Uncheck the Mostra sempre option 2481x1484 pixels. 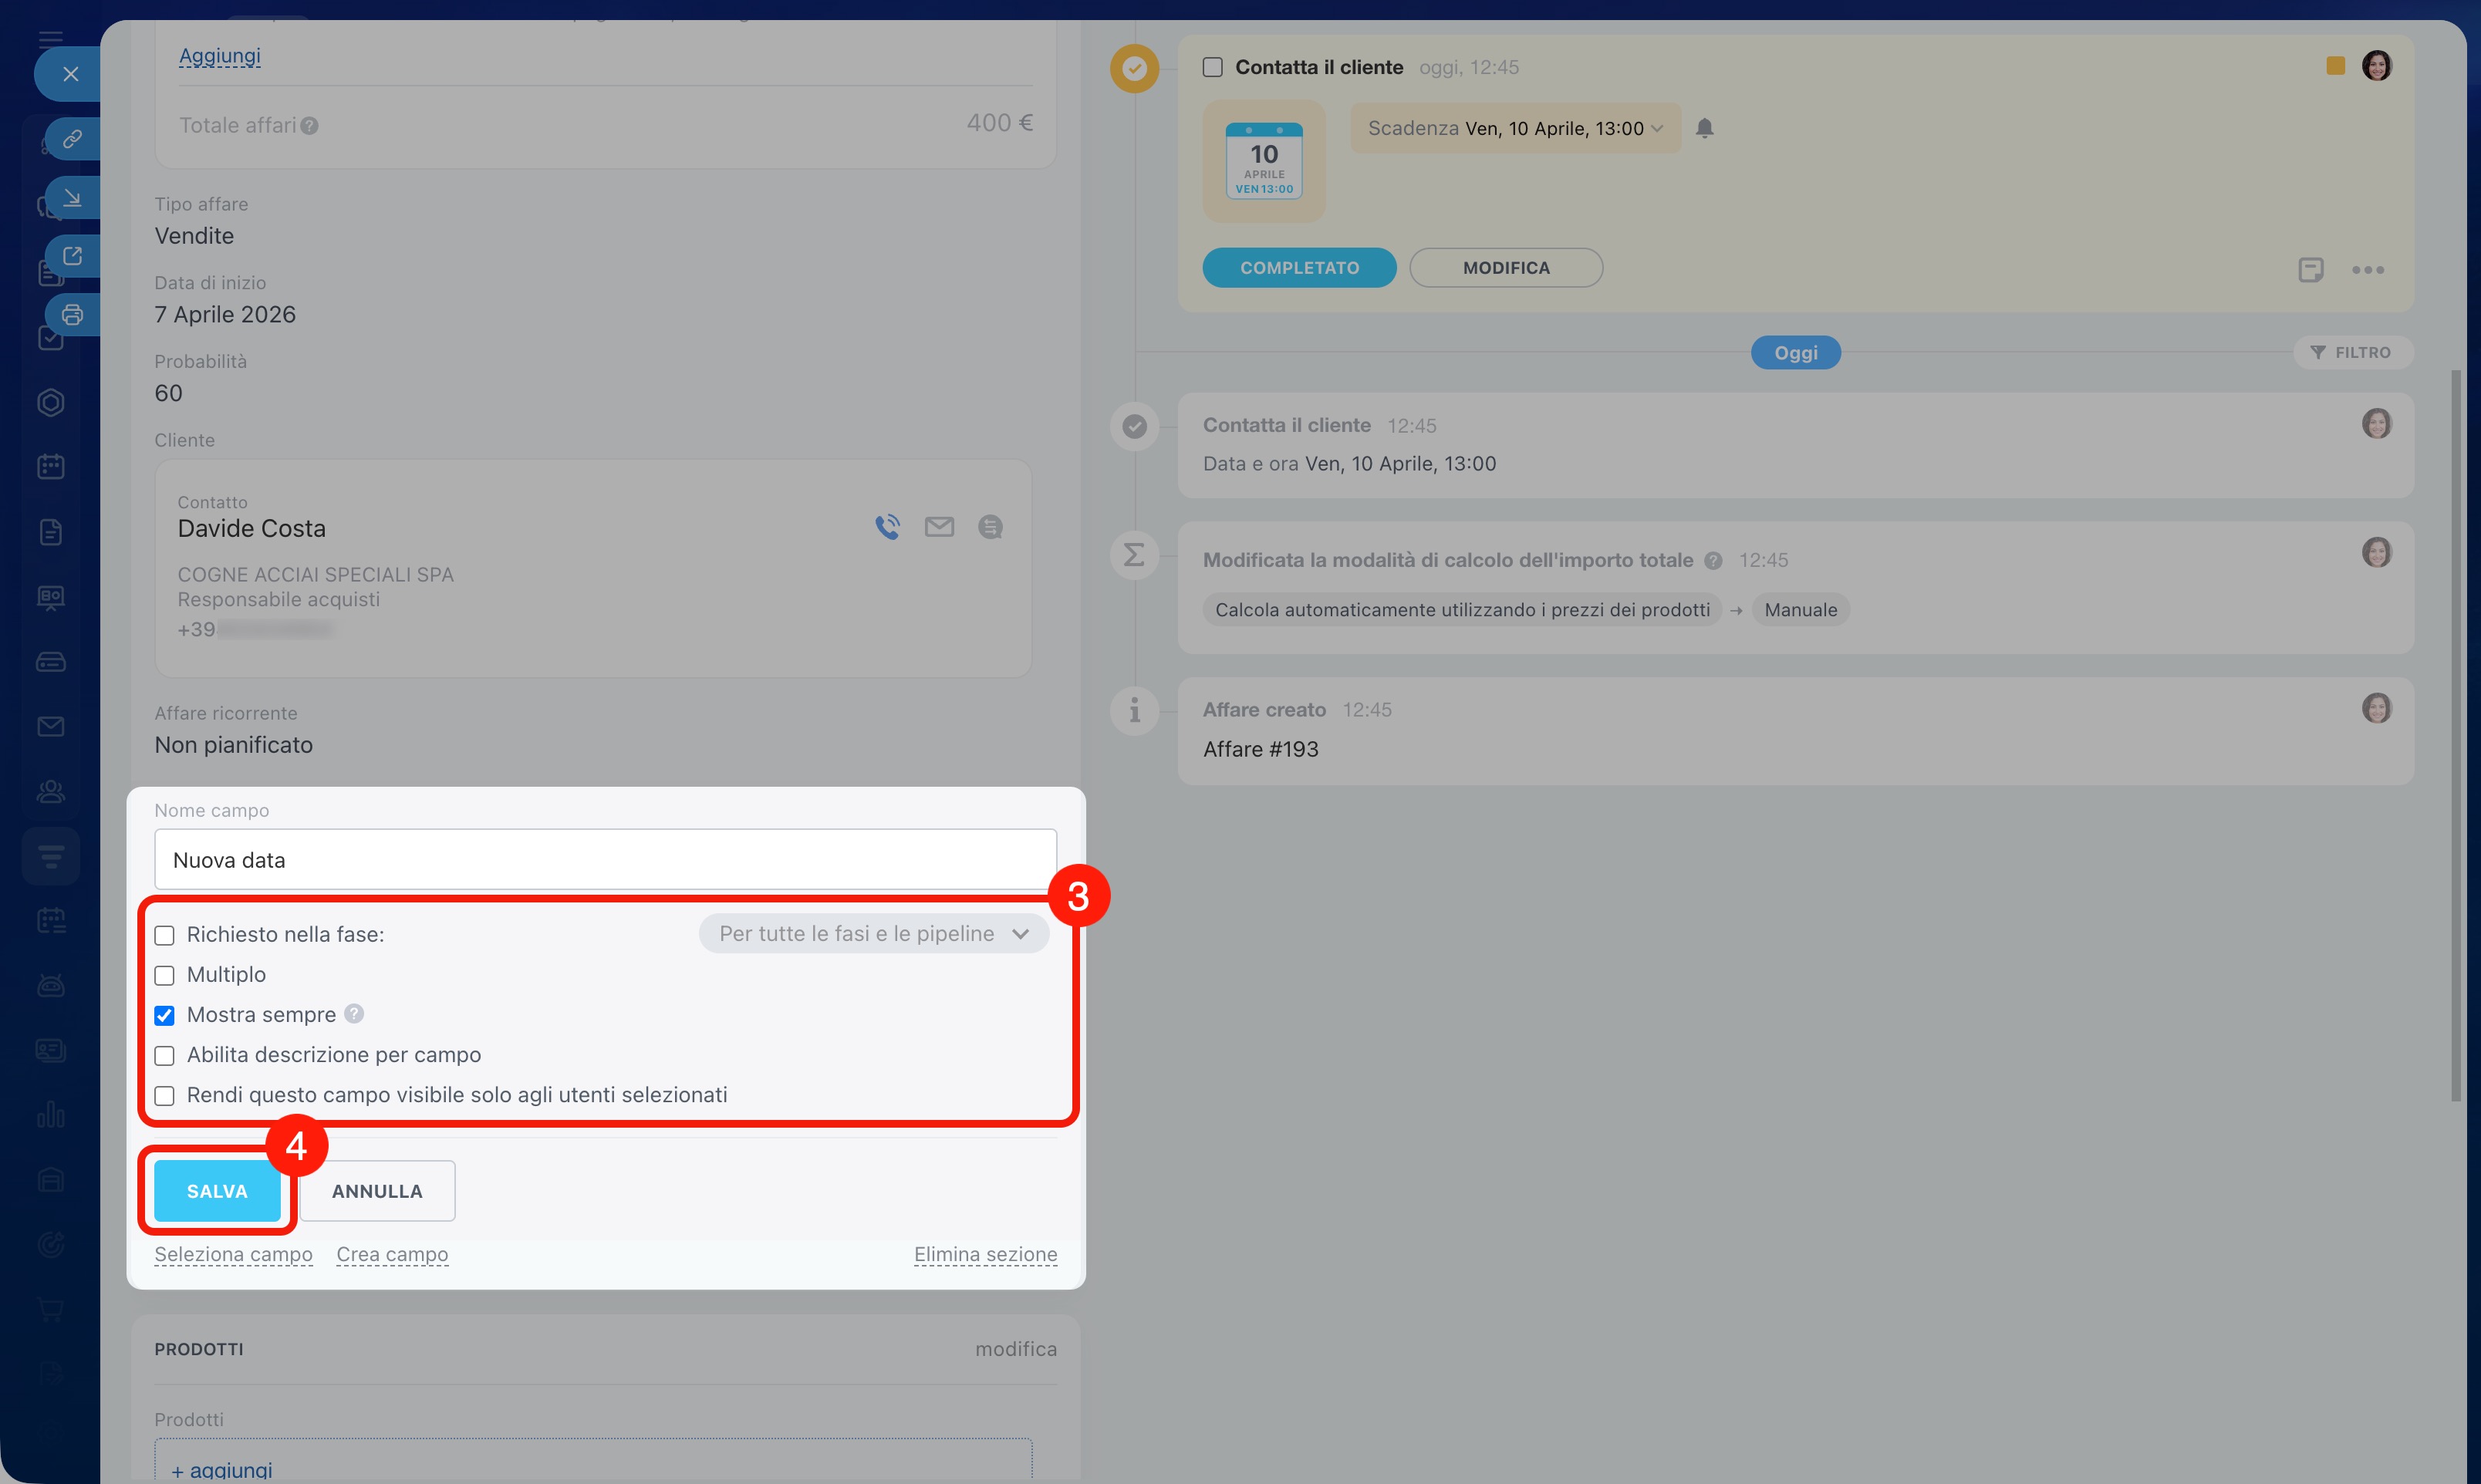165,1015
